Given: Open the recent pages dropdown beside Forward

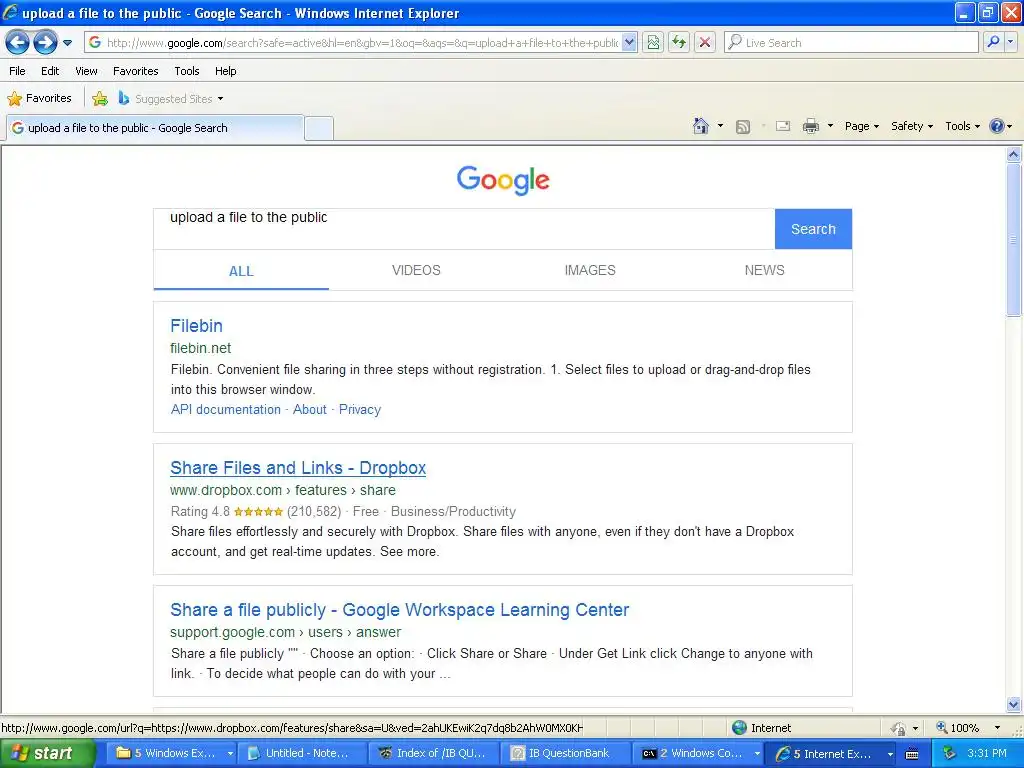Looking at the screenshot, I should [x=67, y=43].
